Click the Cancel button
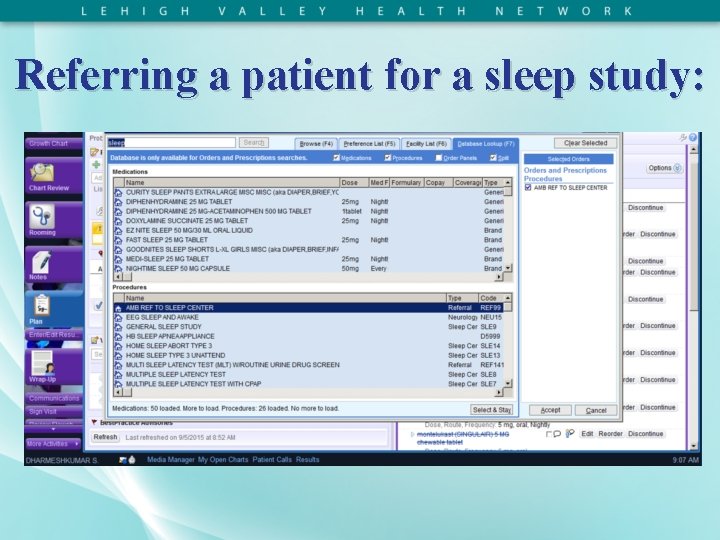The image size is (720, 540). (596, 411)
